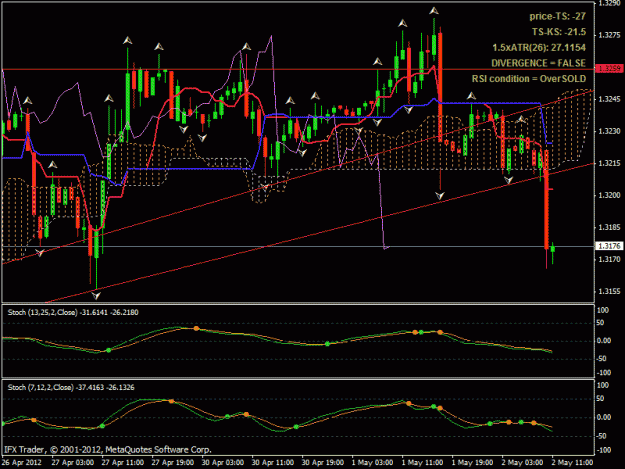Click the RSI condition = OverSOLD label
Screen dimensions: 625x469
coord(529,79)
